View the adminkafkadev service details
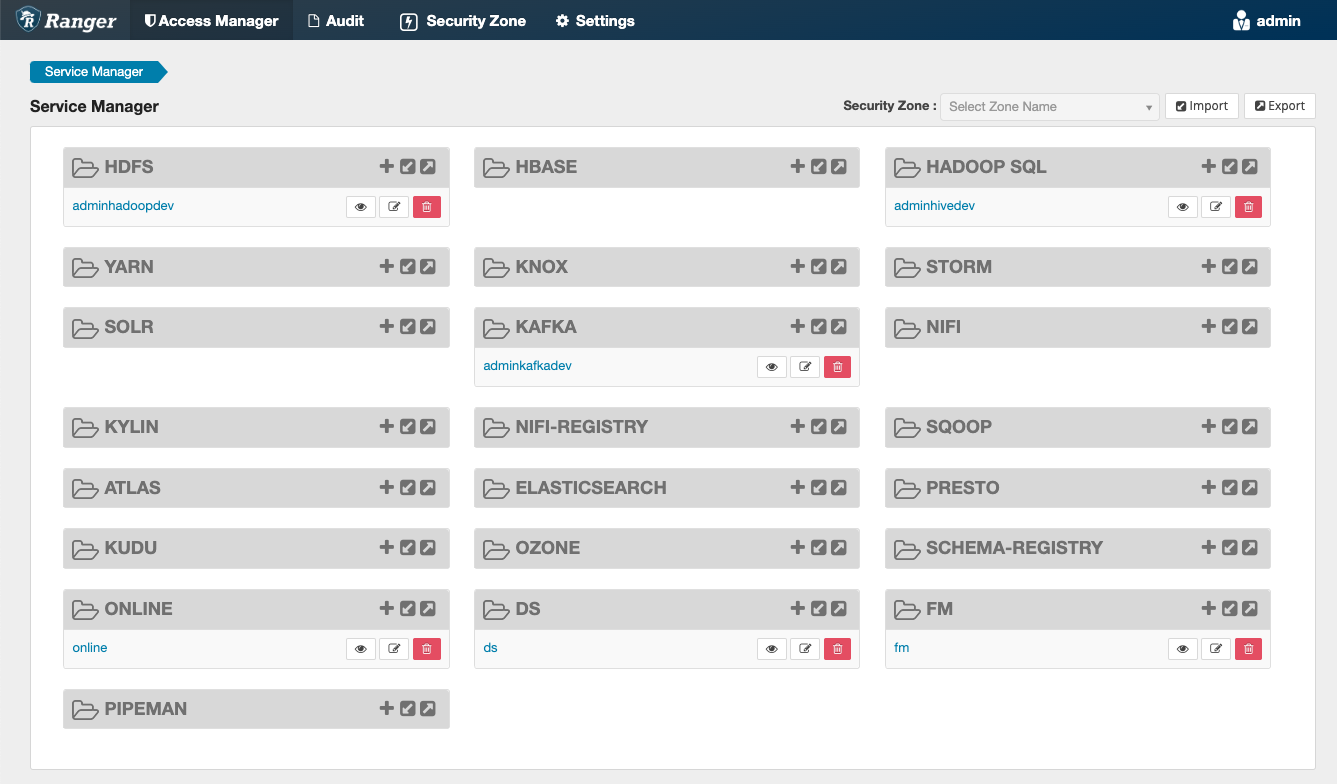The image size is (1337, 784). (772, 367)
